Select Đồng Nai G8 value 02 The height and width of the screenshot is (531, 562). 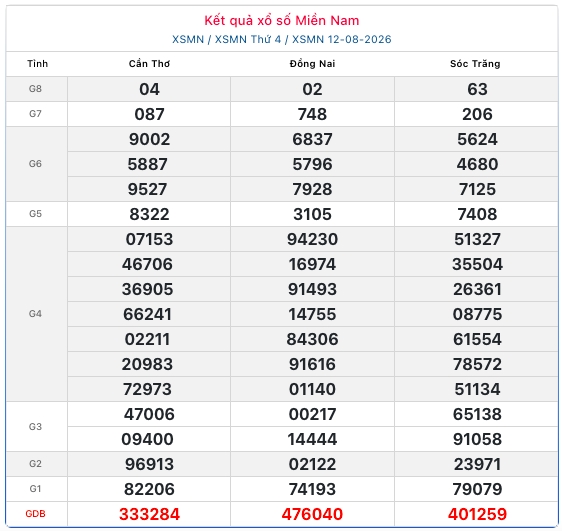(312, 89)
